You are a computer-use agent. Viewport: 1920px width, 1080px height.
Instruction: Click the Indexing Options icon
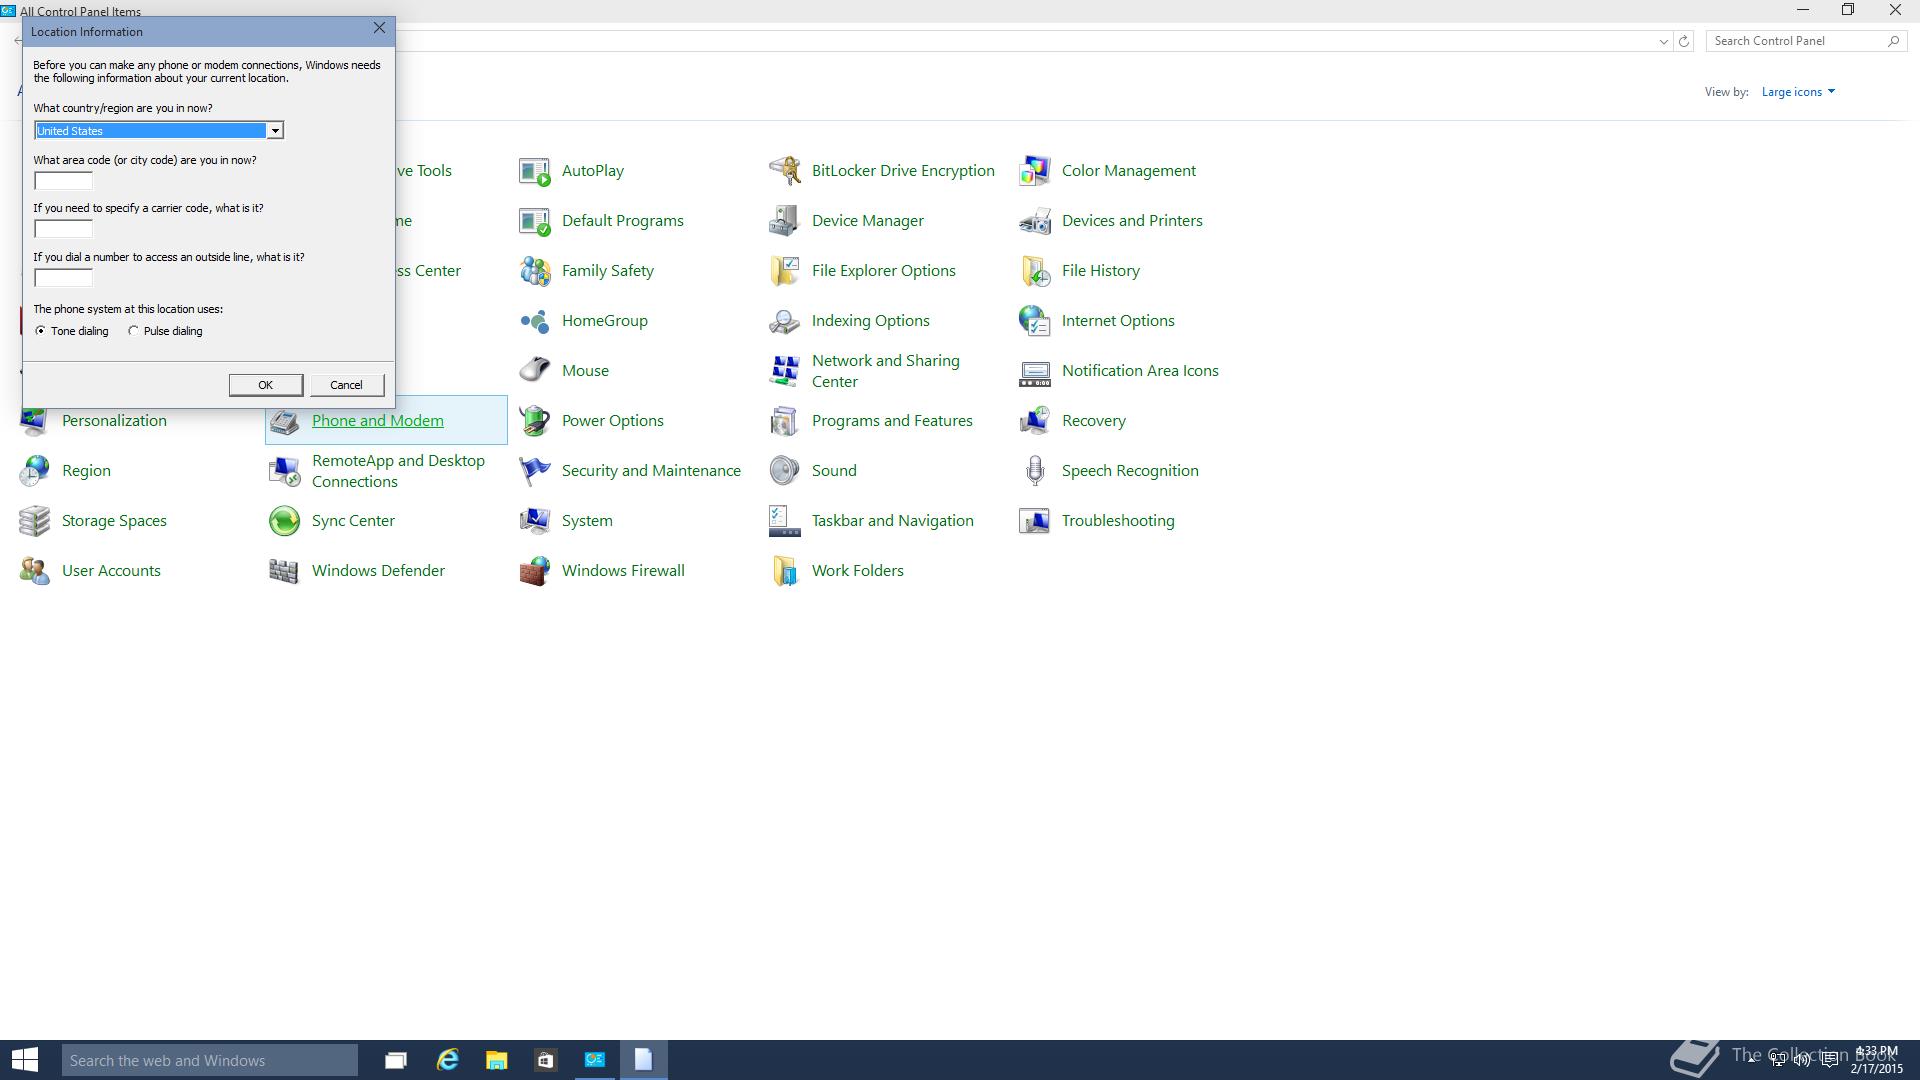tap(785, 321)
